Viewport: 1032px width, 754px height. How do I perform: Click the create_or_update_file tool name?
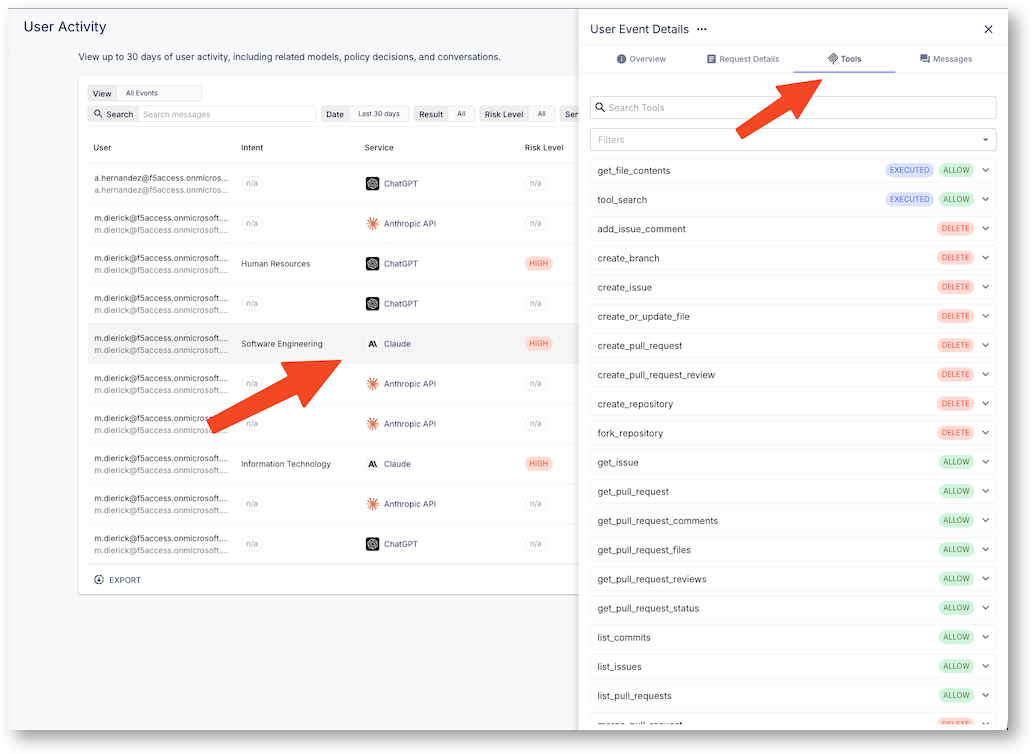click(644, 316)
